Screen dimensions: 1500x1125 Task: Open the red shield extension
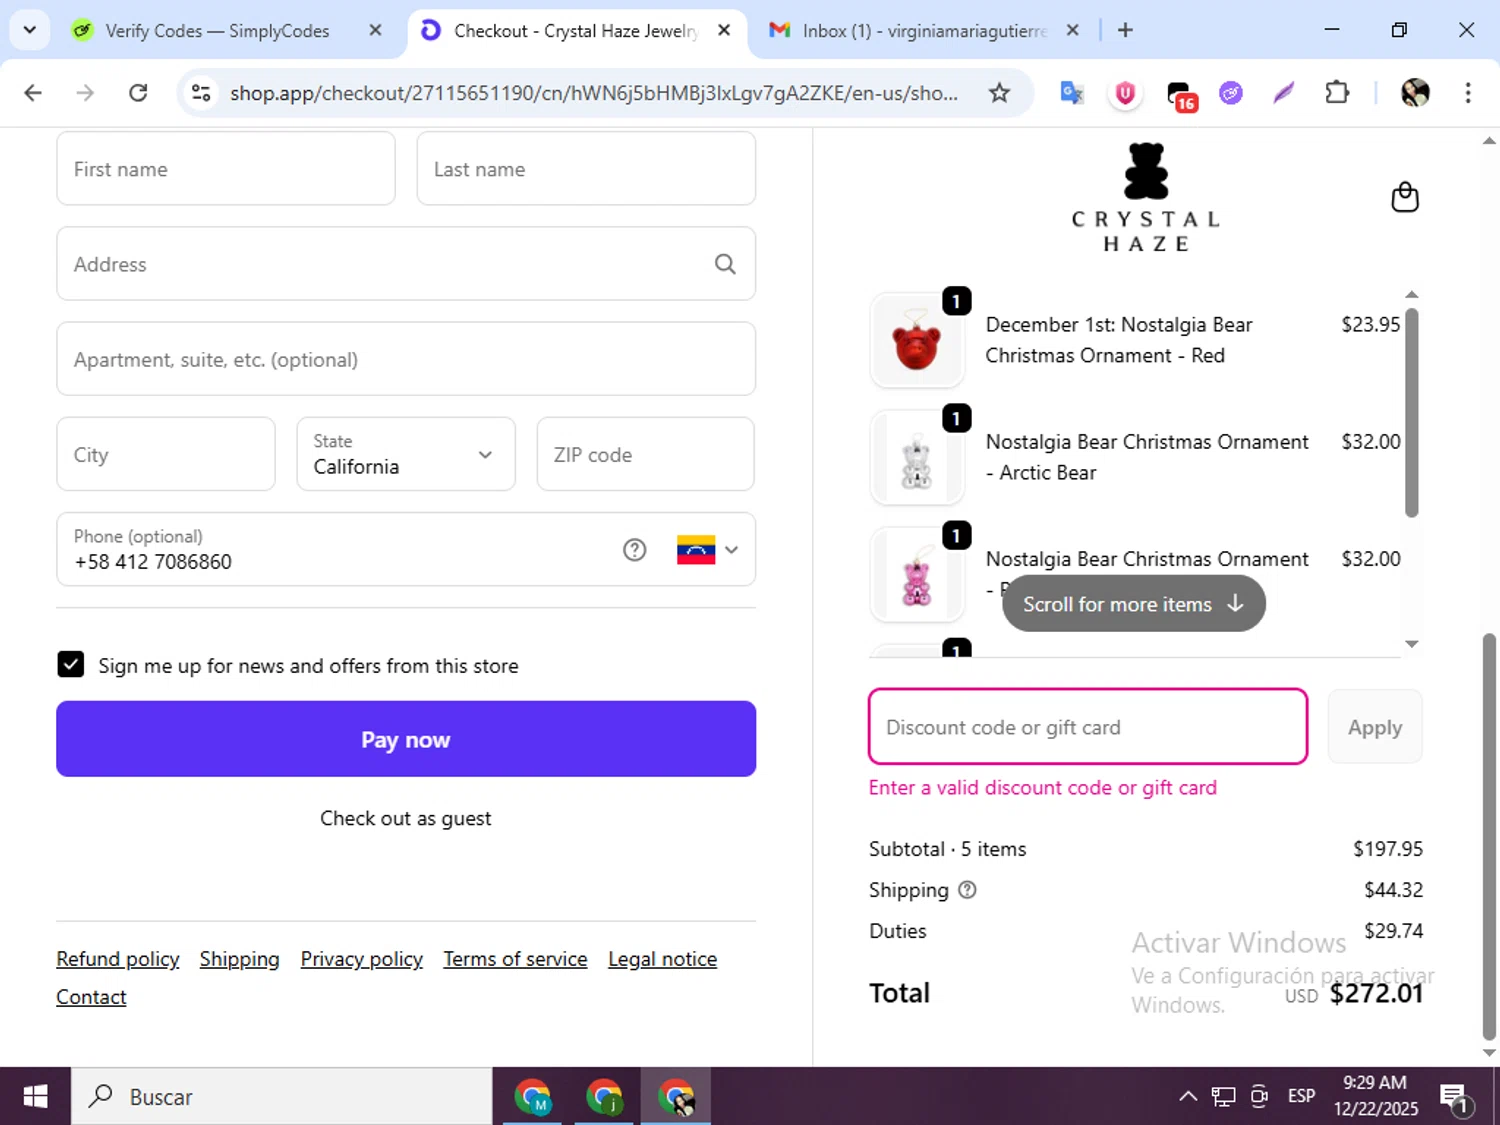pyautogui.click(x=1125, y=93)
